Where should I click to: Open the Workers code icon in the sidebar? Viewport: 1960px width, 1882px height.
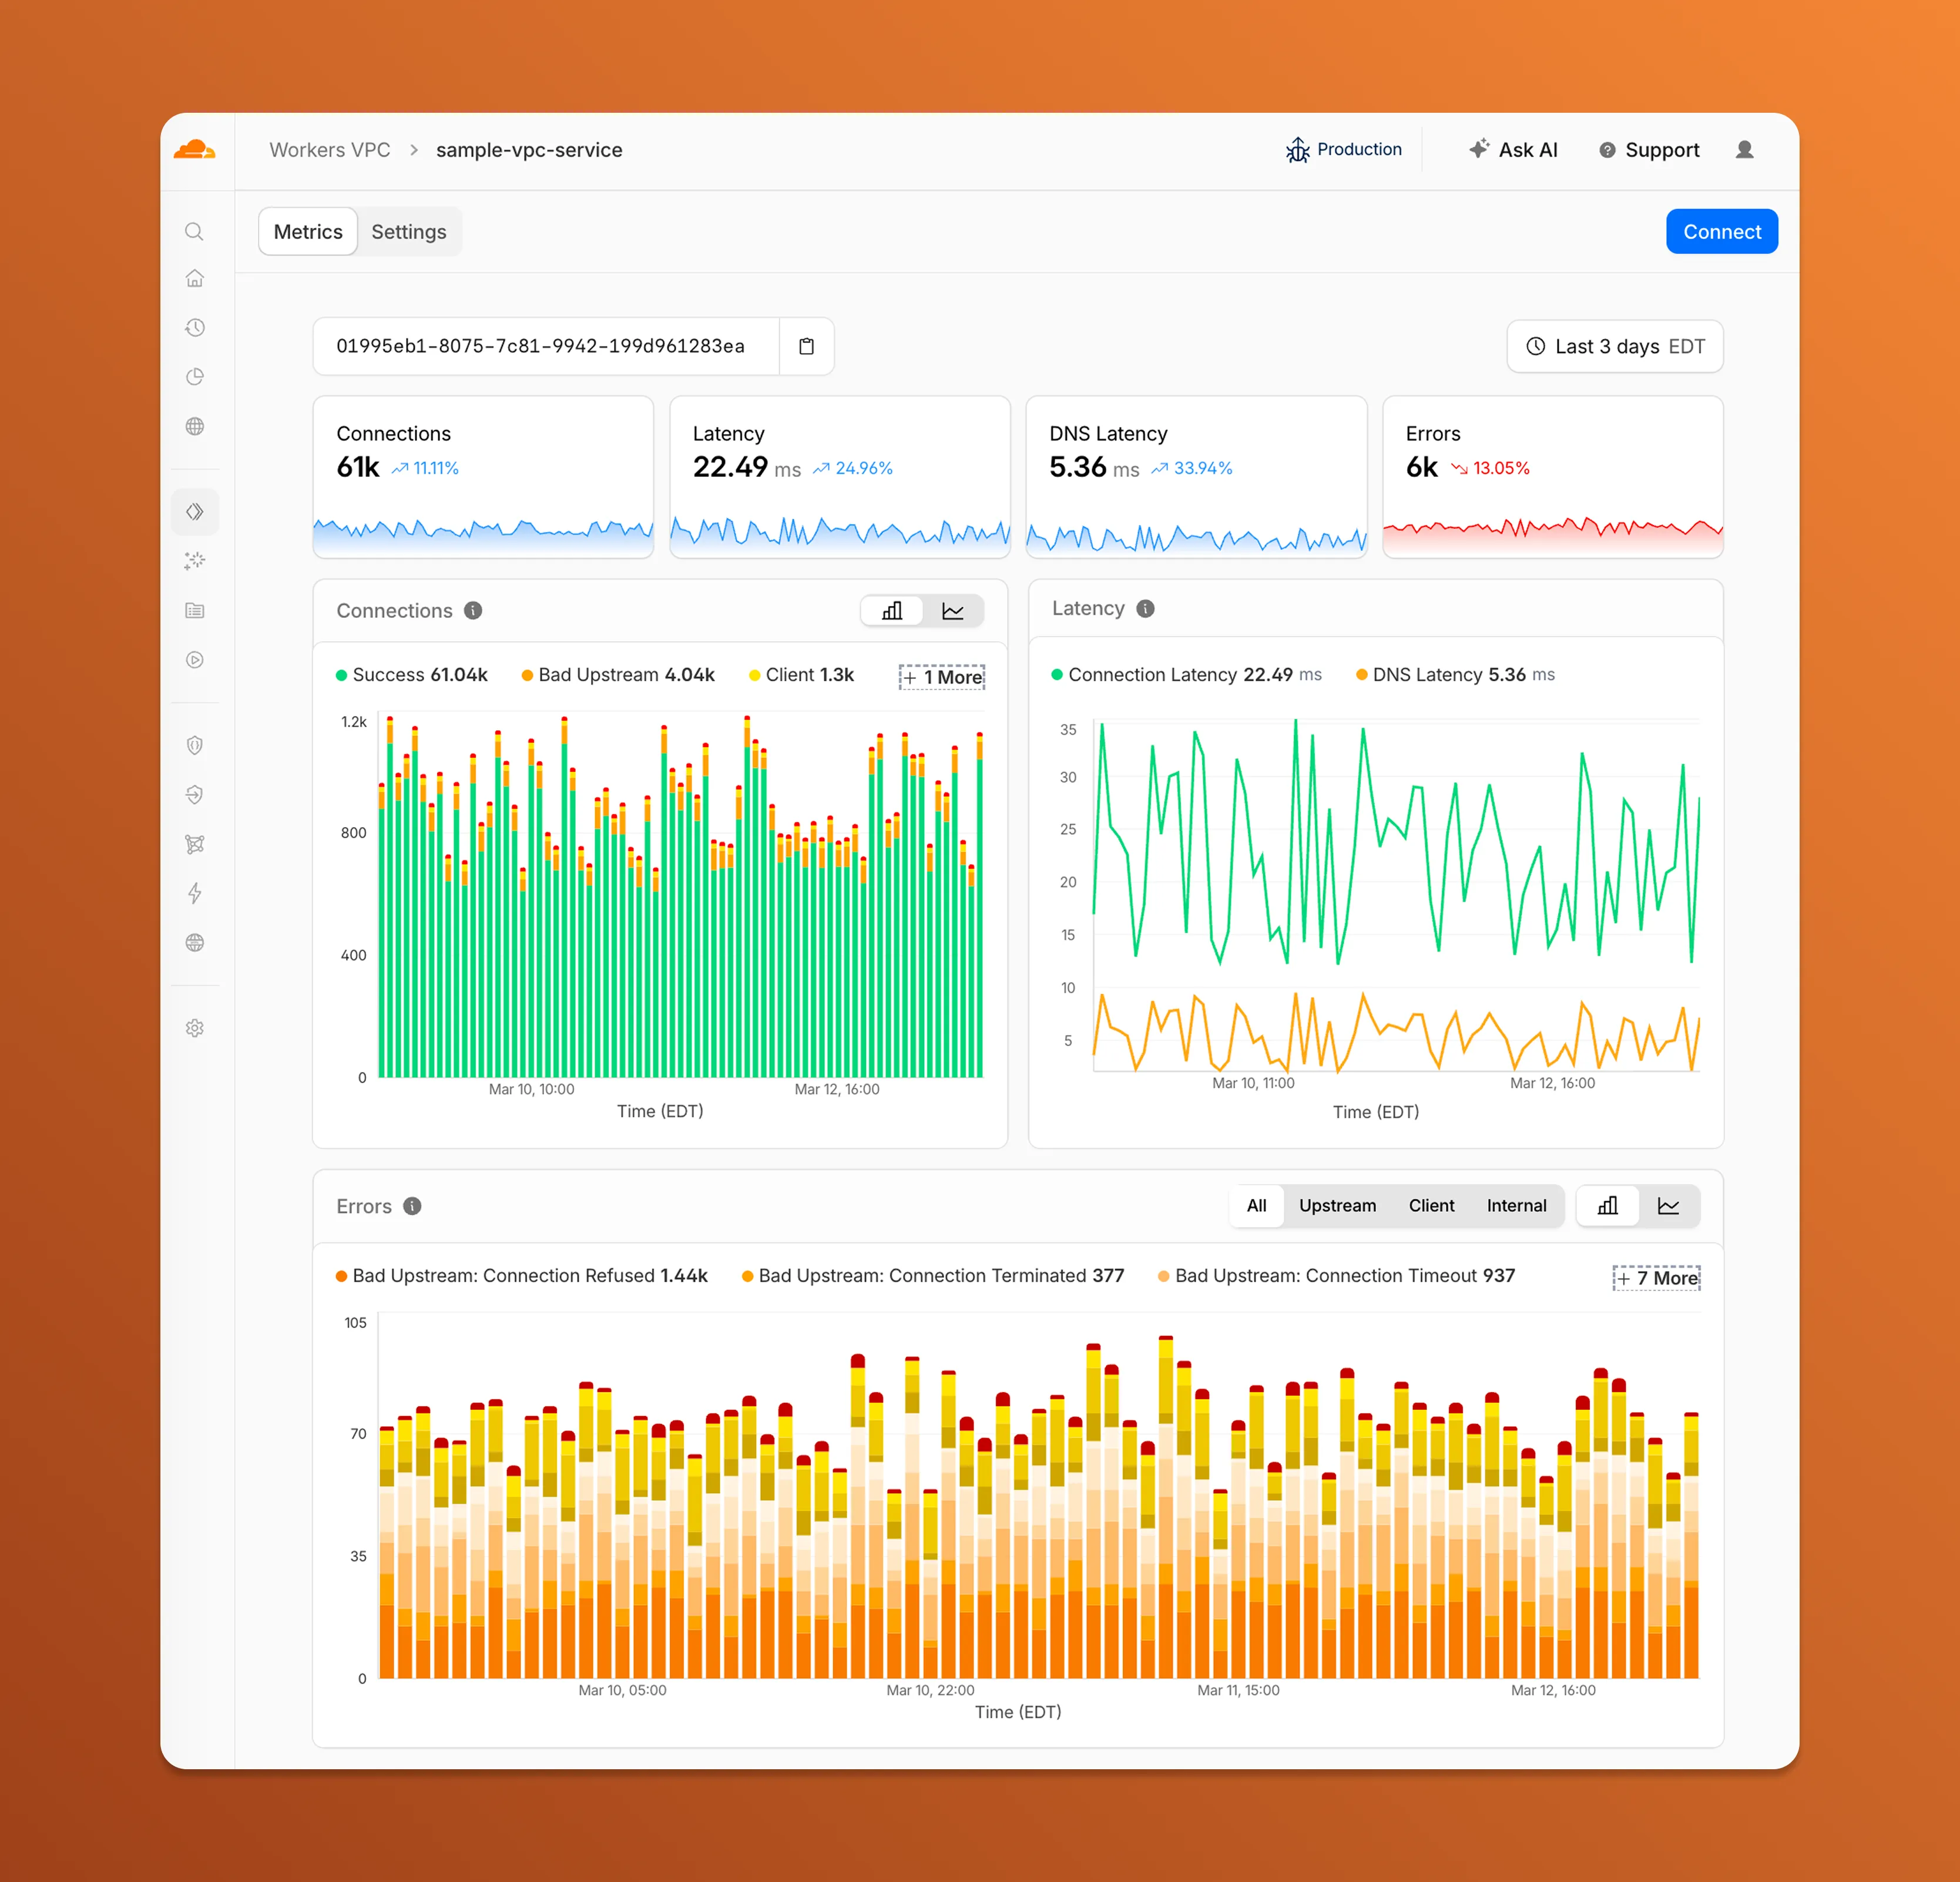pyautogui.click(x=195, y=511)
